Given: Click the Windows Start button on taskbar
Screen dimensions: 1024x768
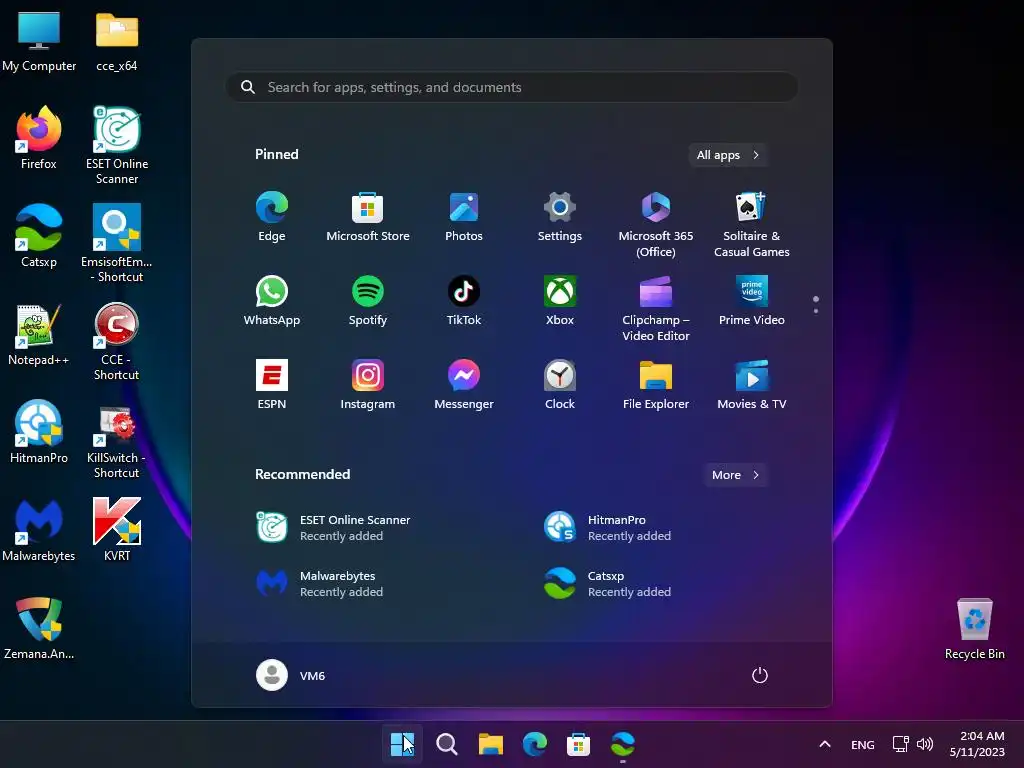Looking at the screenshot, I should coord(402,744).
